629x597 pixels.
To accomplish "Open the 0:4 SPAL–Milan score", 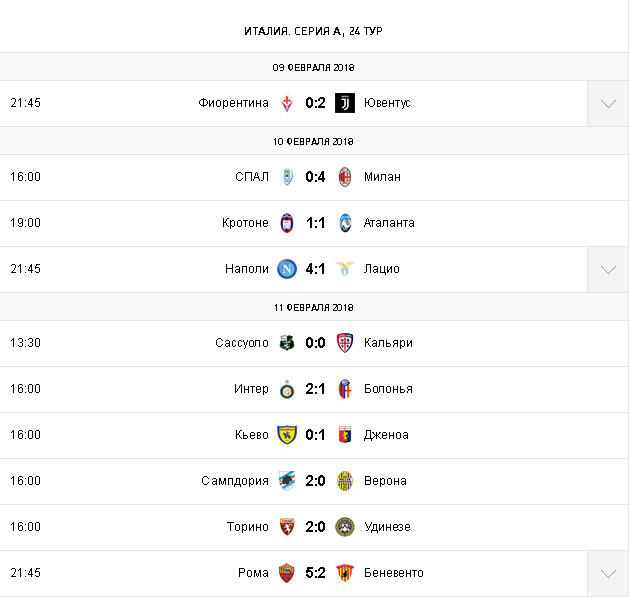I will pyautogui.click(x=316, y=177).
